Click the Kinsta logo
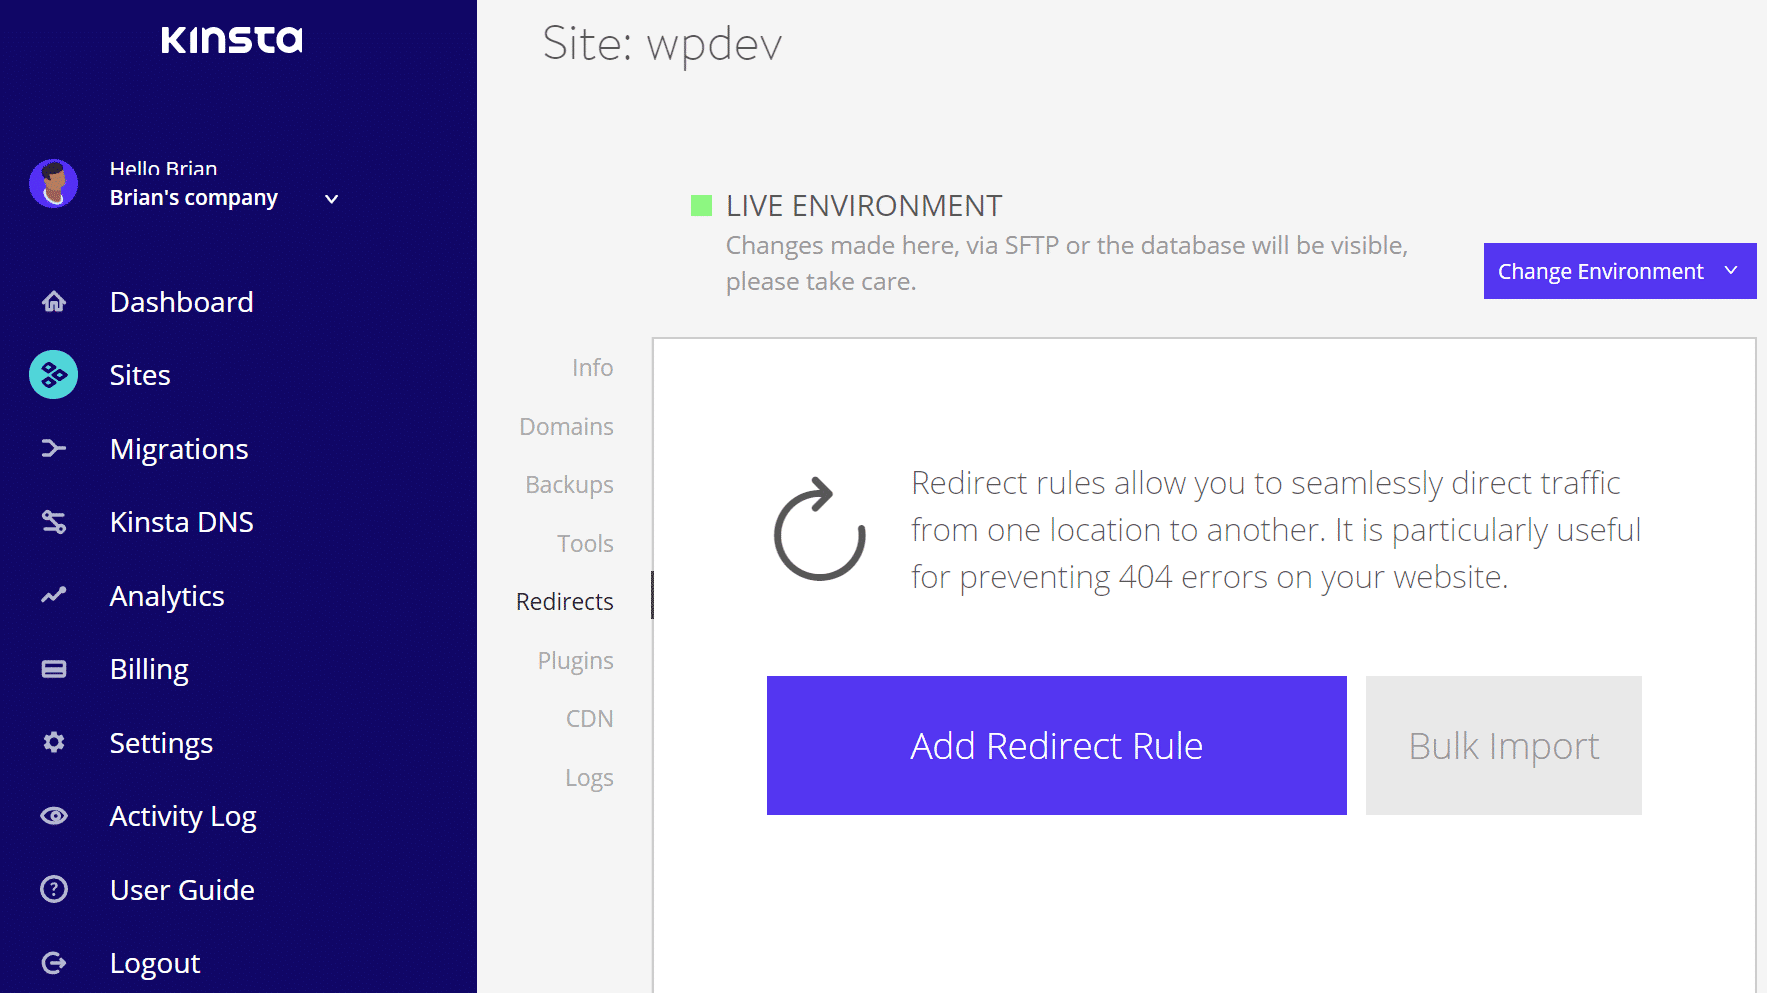Image resolution: width=1767 pixels, height=993 pixels. 231,40
